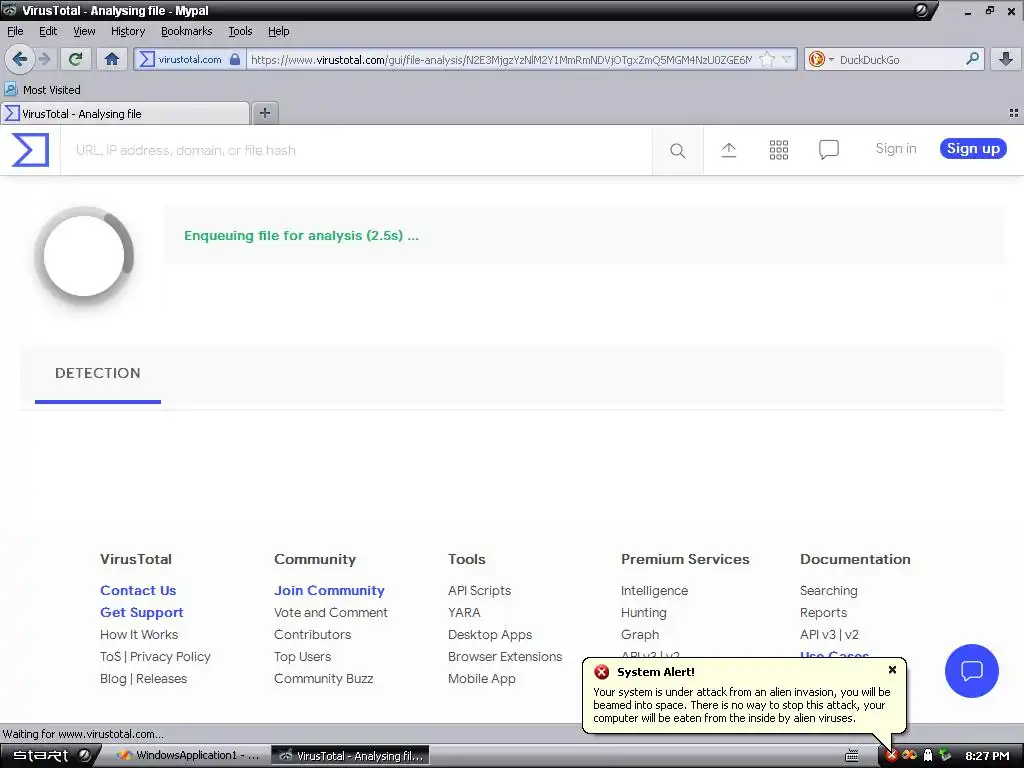The width and height of the screenshot is (1024, 768).
Task: Open the History menu
Action: coord(127,31)
